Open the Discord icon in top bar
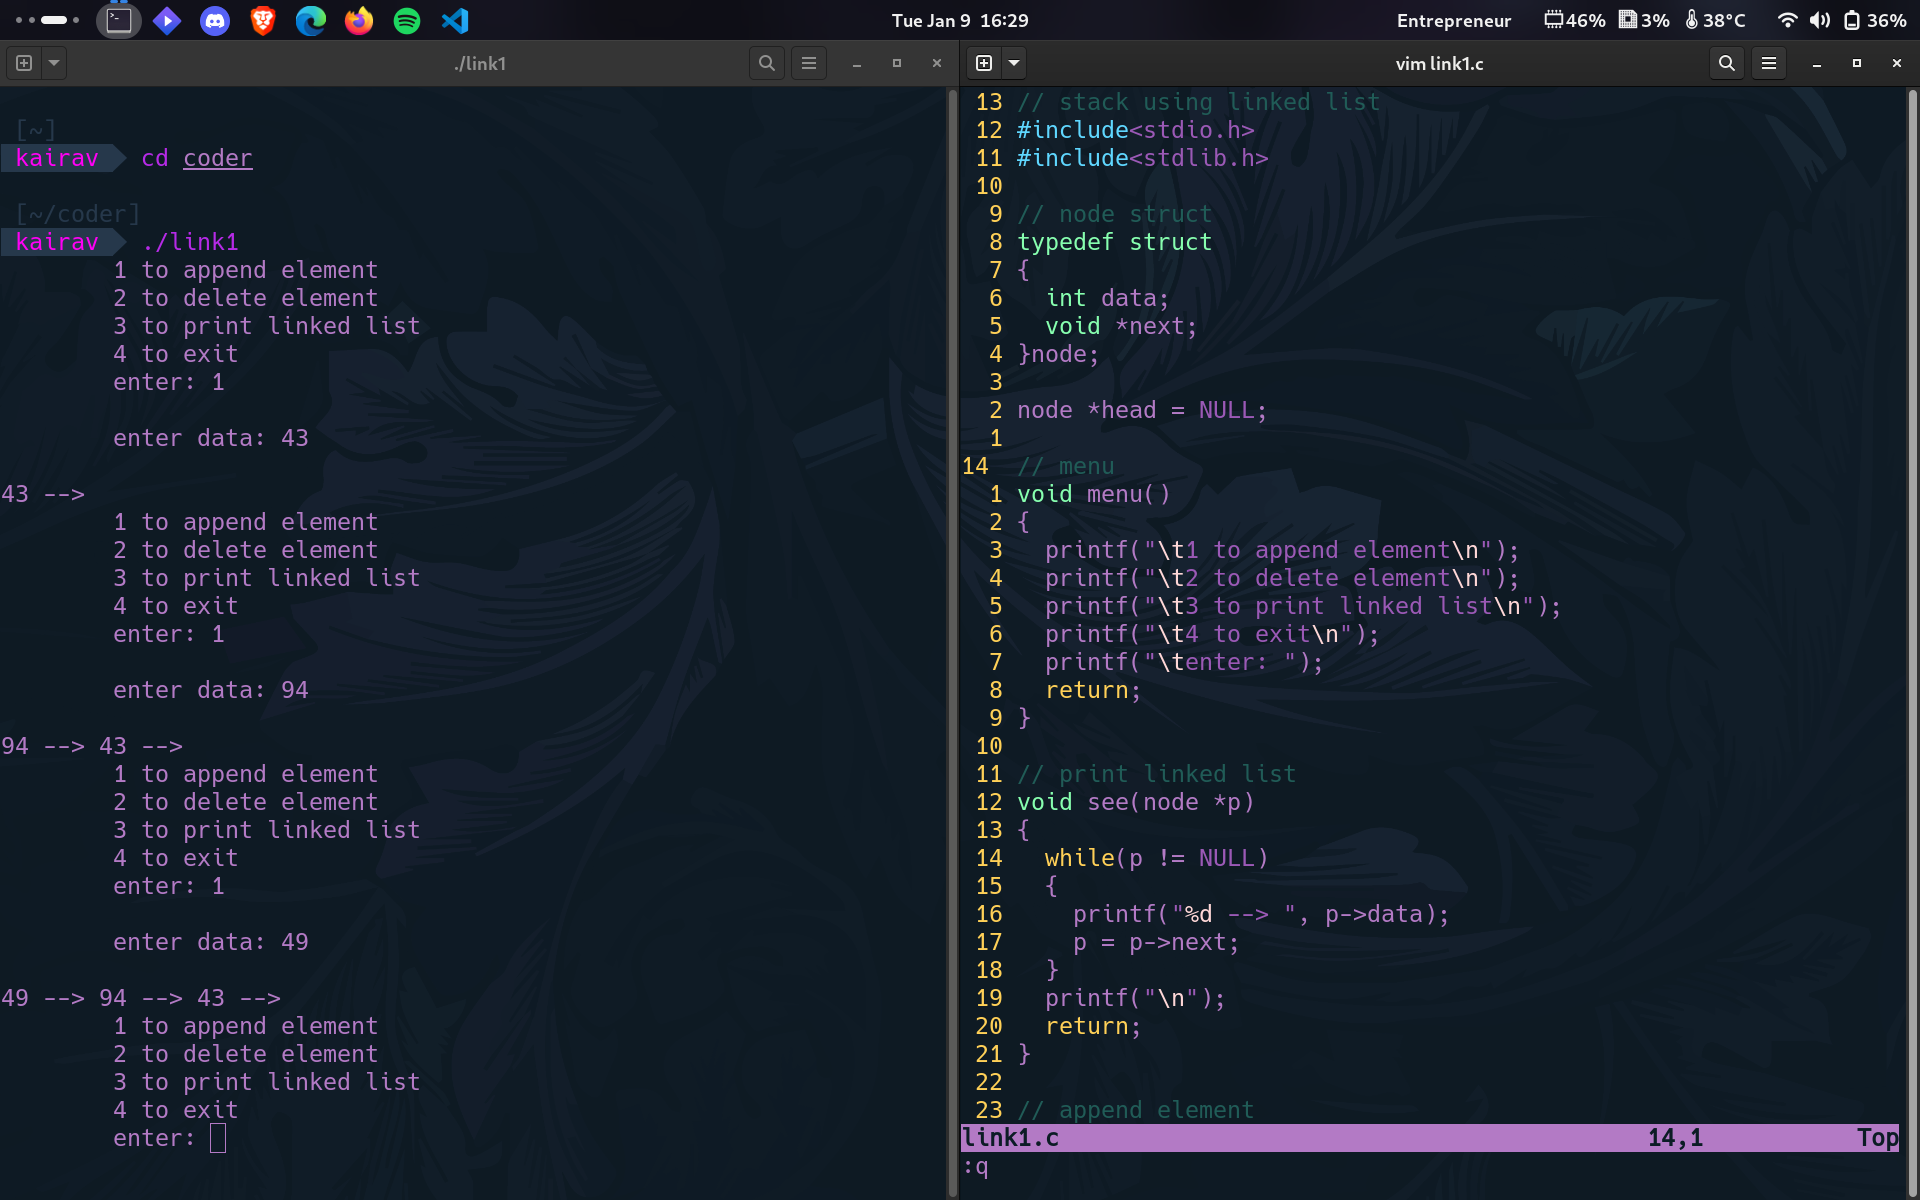 tap(215, 20)
